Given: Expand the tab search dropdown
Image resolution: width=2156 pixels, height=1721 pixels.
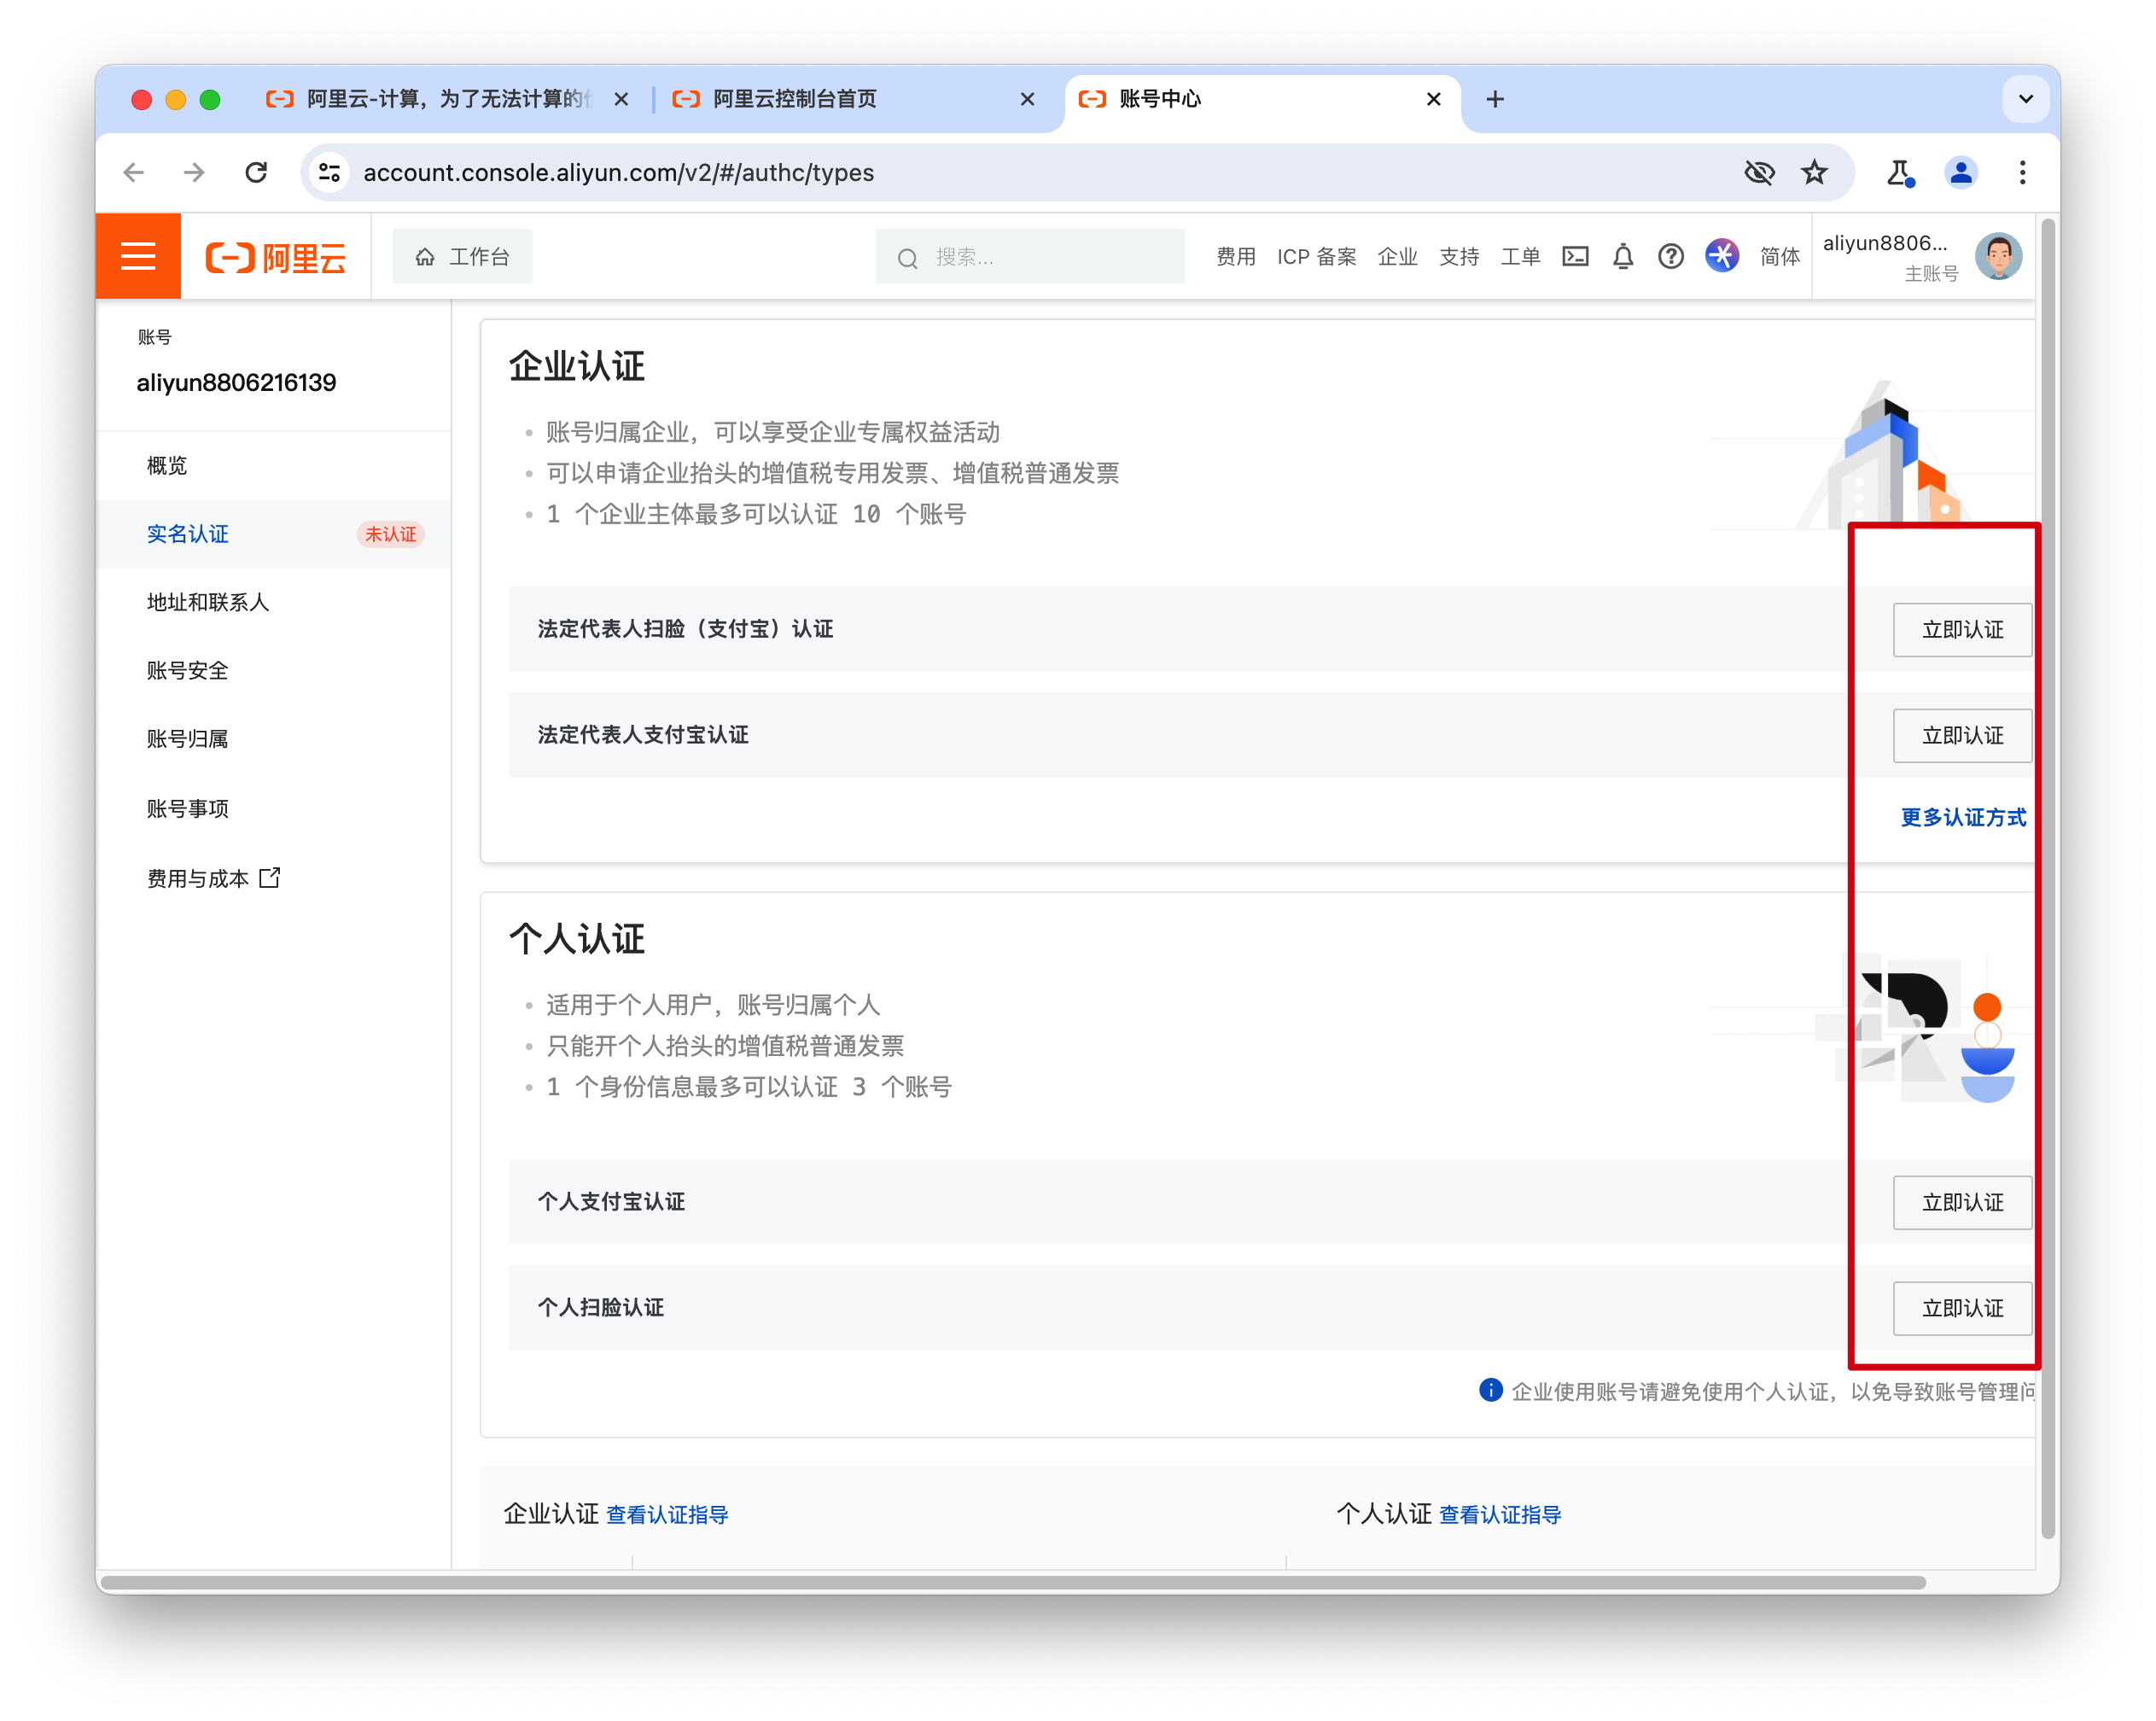Looking at the screenshot, I should click(x=2026, y=99).
